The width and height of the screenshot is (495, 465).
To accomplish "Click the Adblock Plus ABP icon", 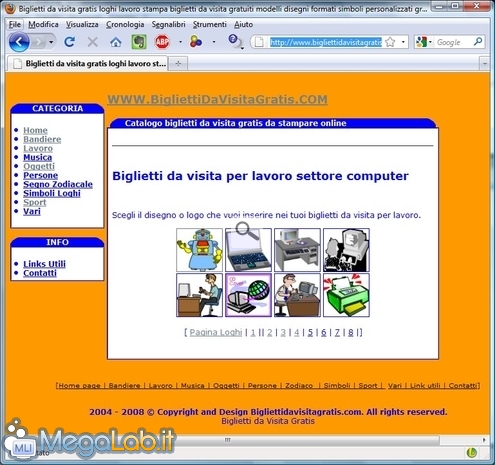I will [162, 42].
